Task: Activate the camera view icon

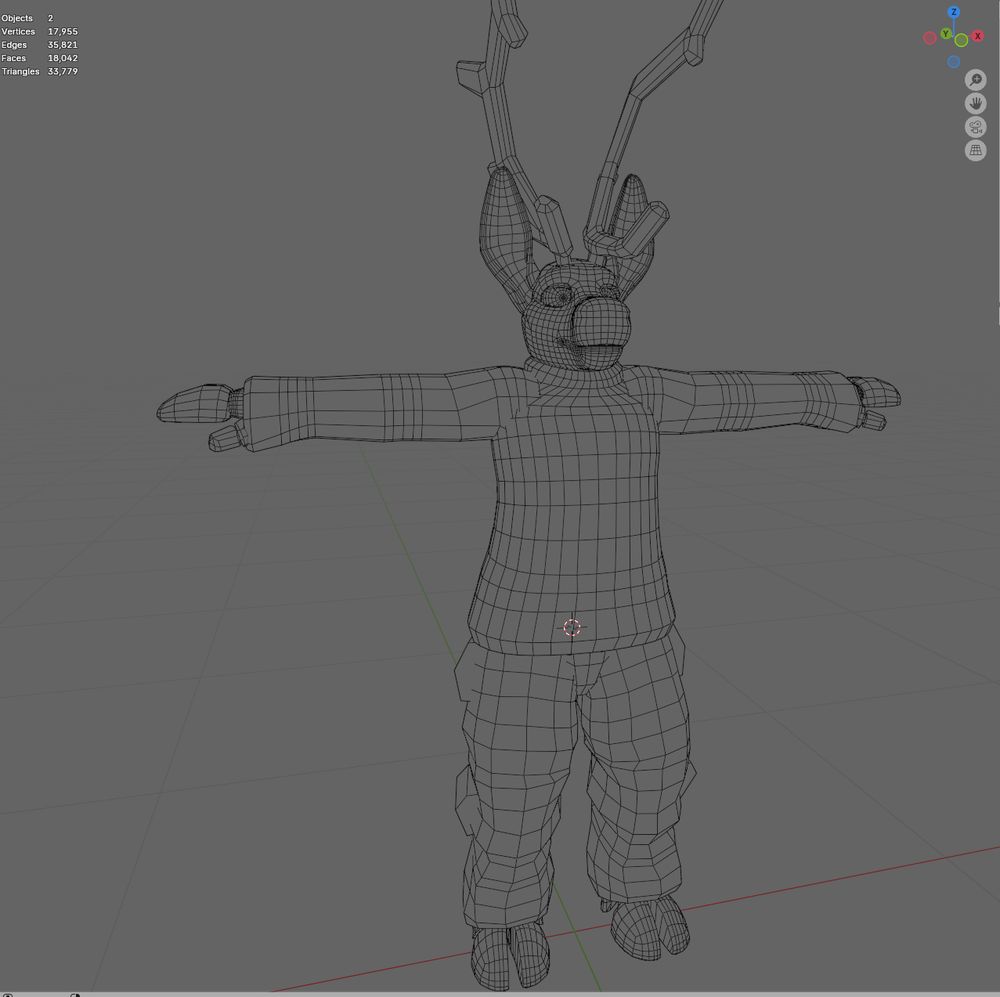Action: tap(975, 127)
